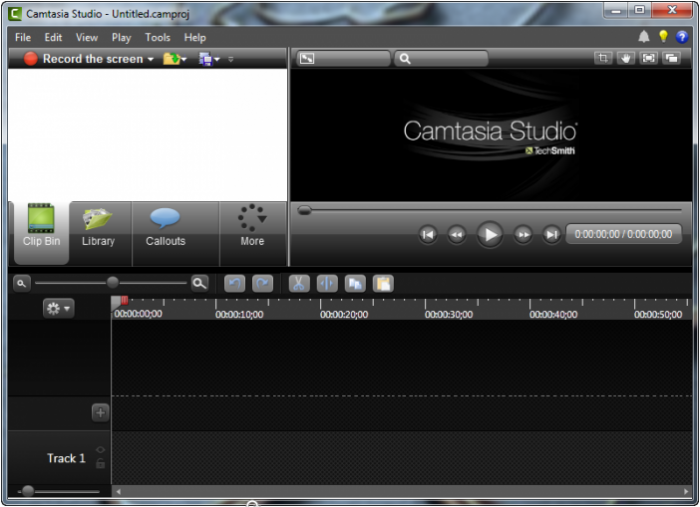This screenshot has height=507, width=700.
Task: Select the Clip Bin tab
Action: coord(42,233)
